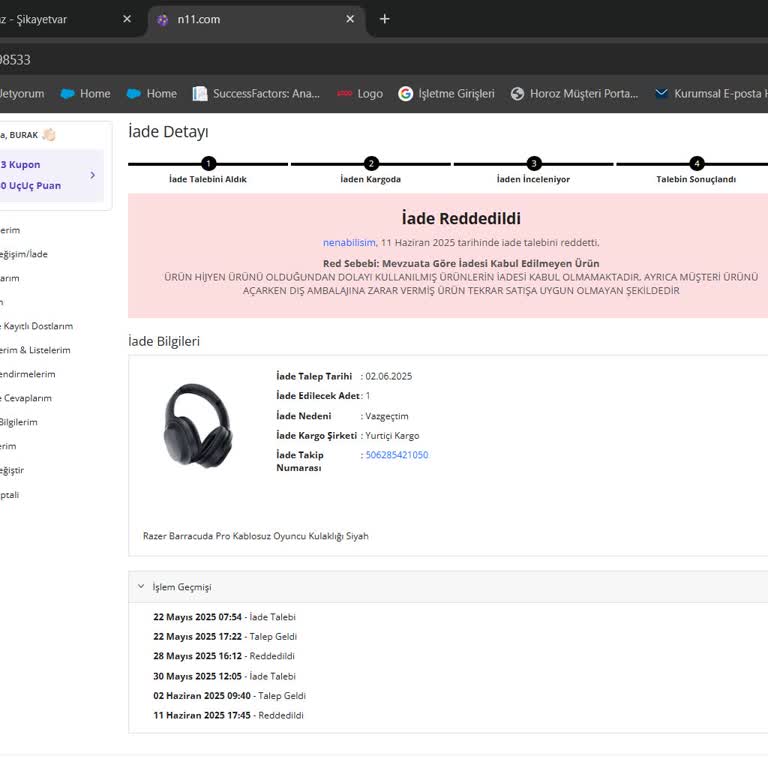Click the red Logo bookmark icon
The image size is (768, 768).
coord(344,93)
